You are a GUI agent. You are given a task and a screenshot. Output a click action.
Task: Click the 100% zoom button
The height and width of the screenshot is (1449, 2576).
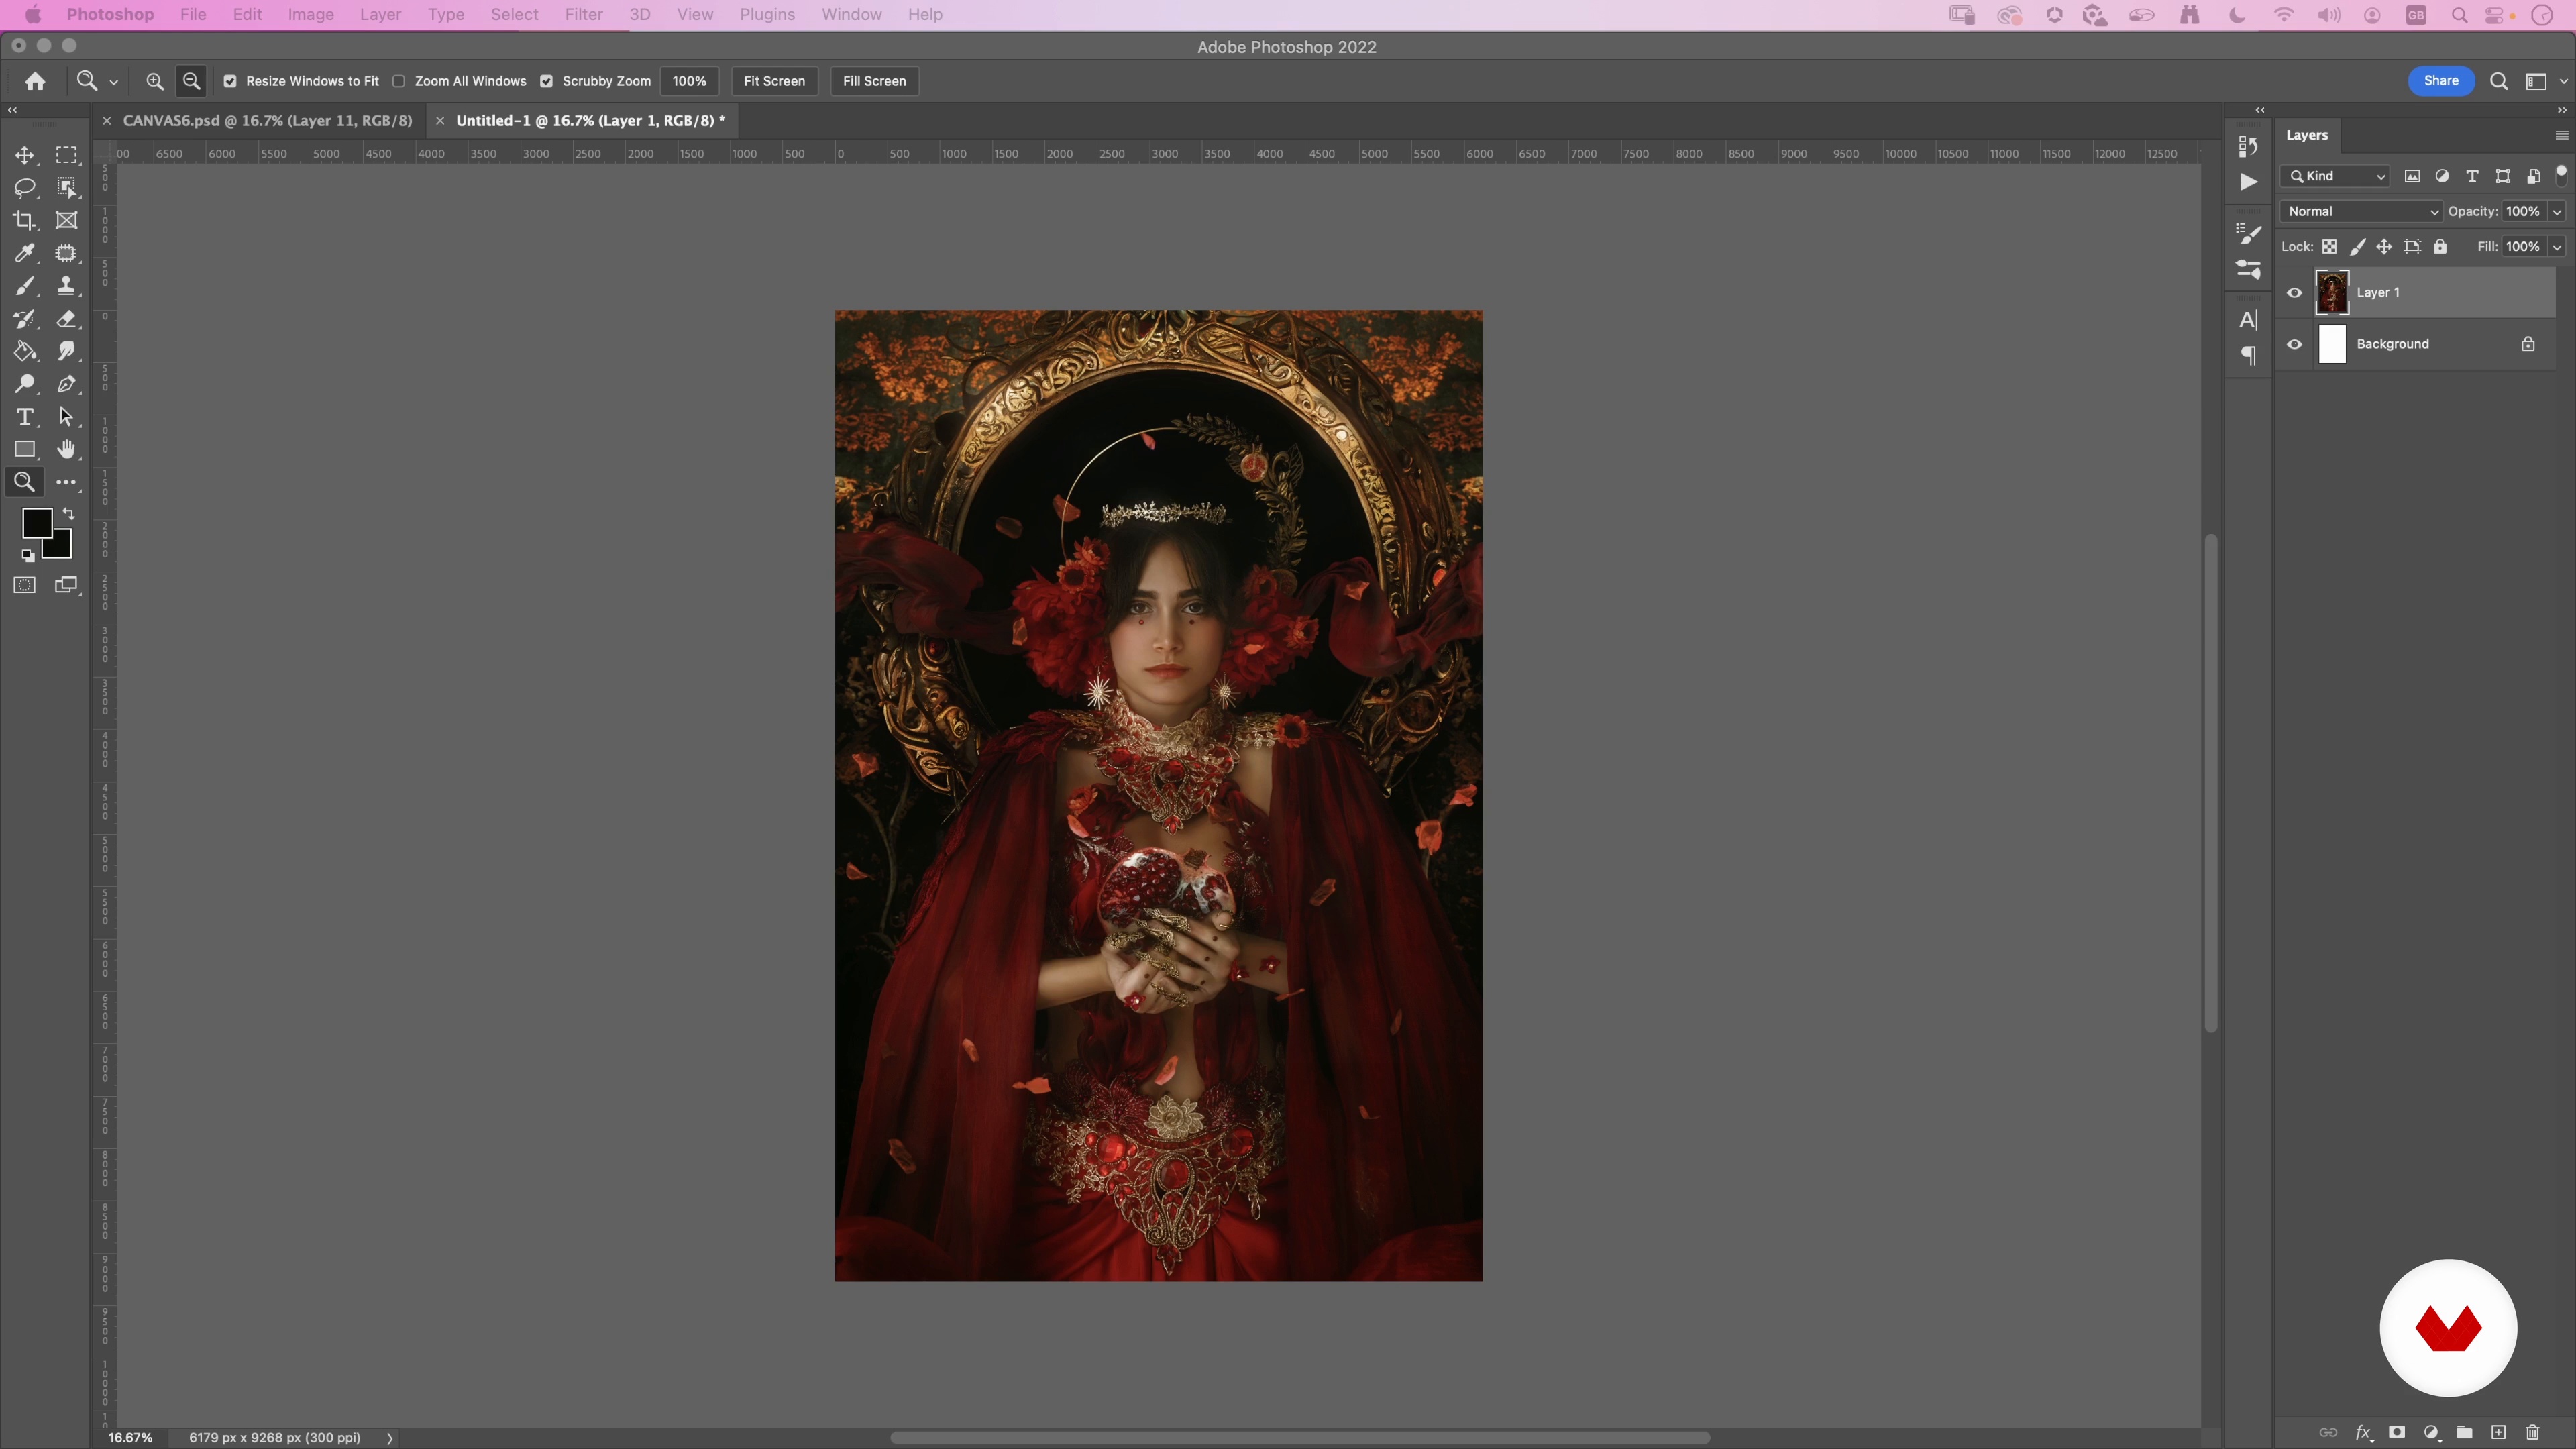tap(689, 81)
